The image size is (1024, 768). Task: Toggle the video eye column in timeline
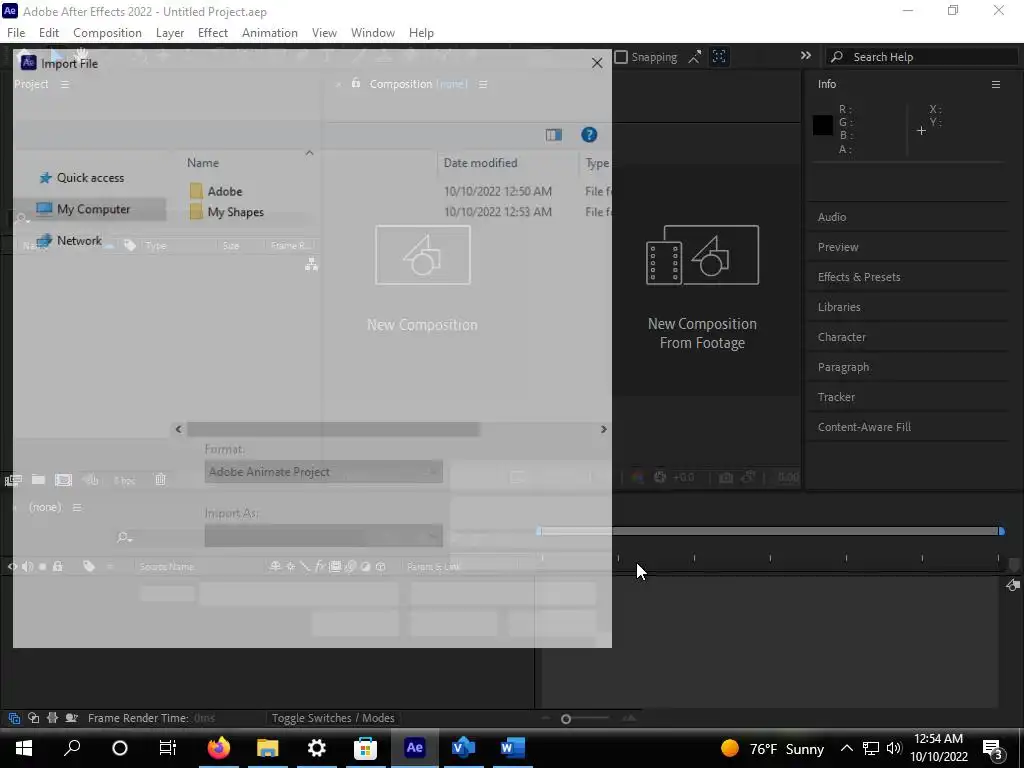click(12, 566)
